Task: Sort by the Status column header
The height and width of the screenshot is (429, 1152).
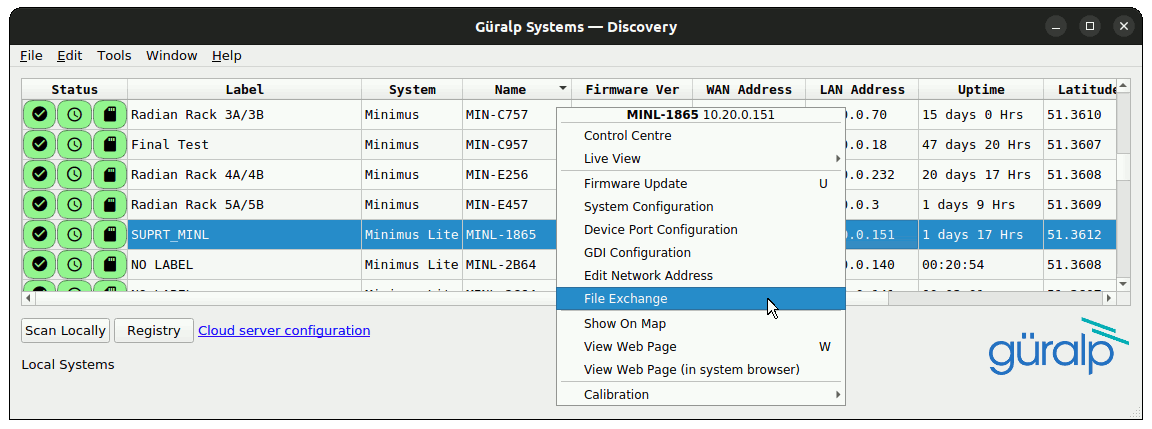Action: point(74,90)
